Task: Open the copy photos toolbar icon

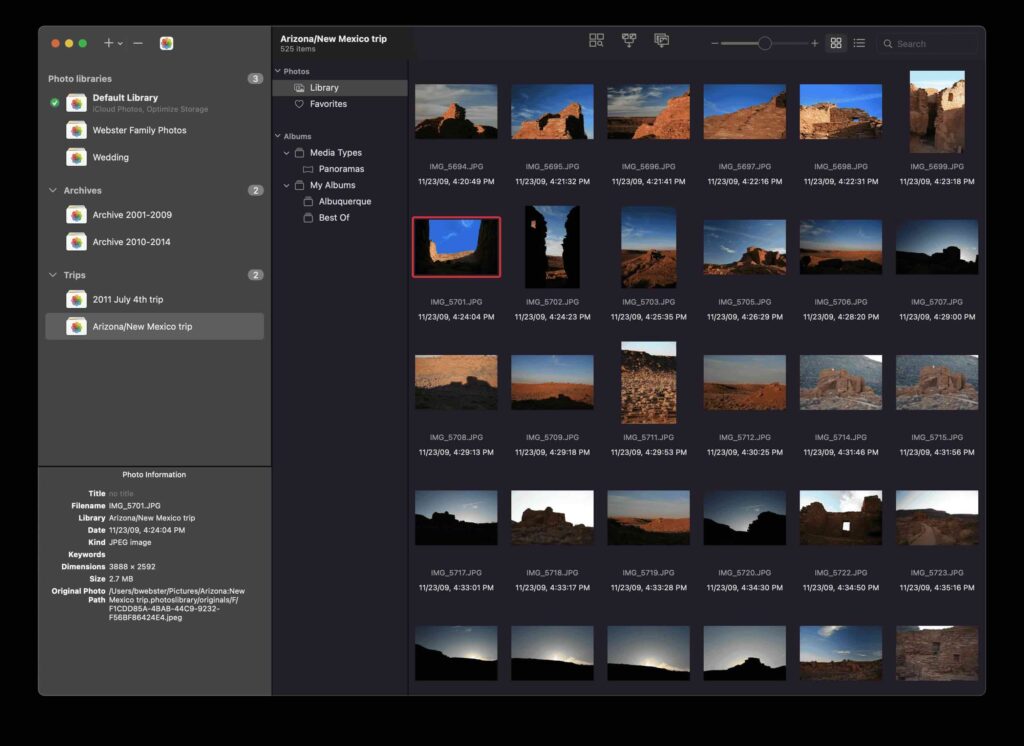Action: click(662, 41)
